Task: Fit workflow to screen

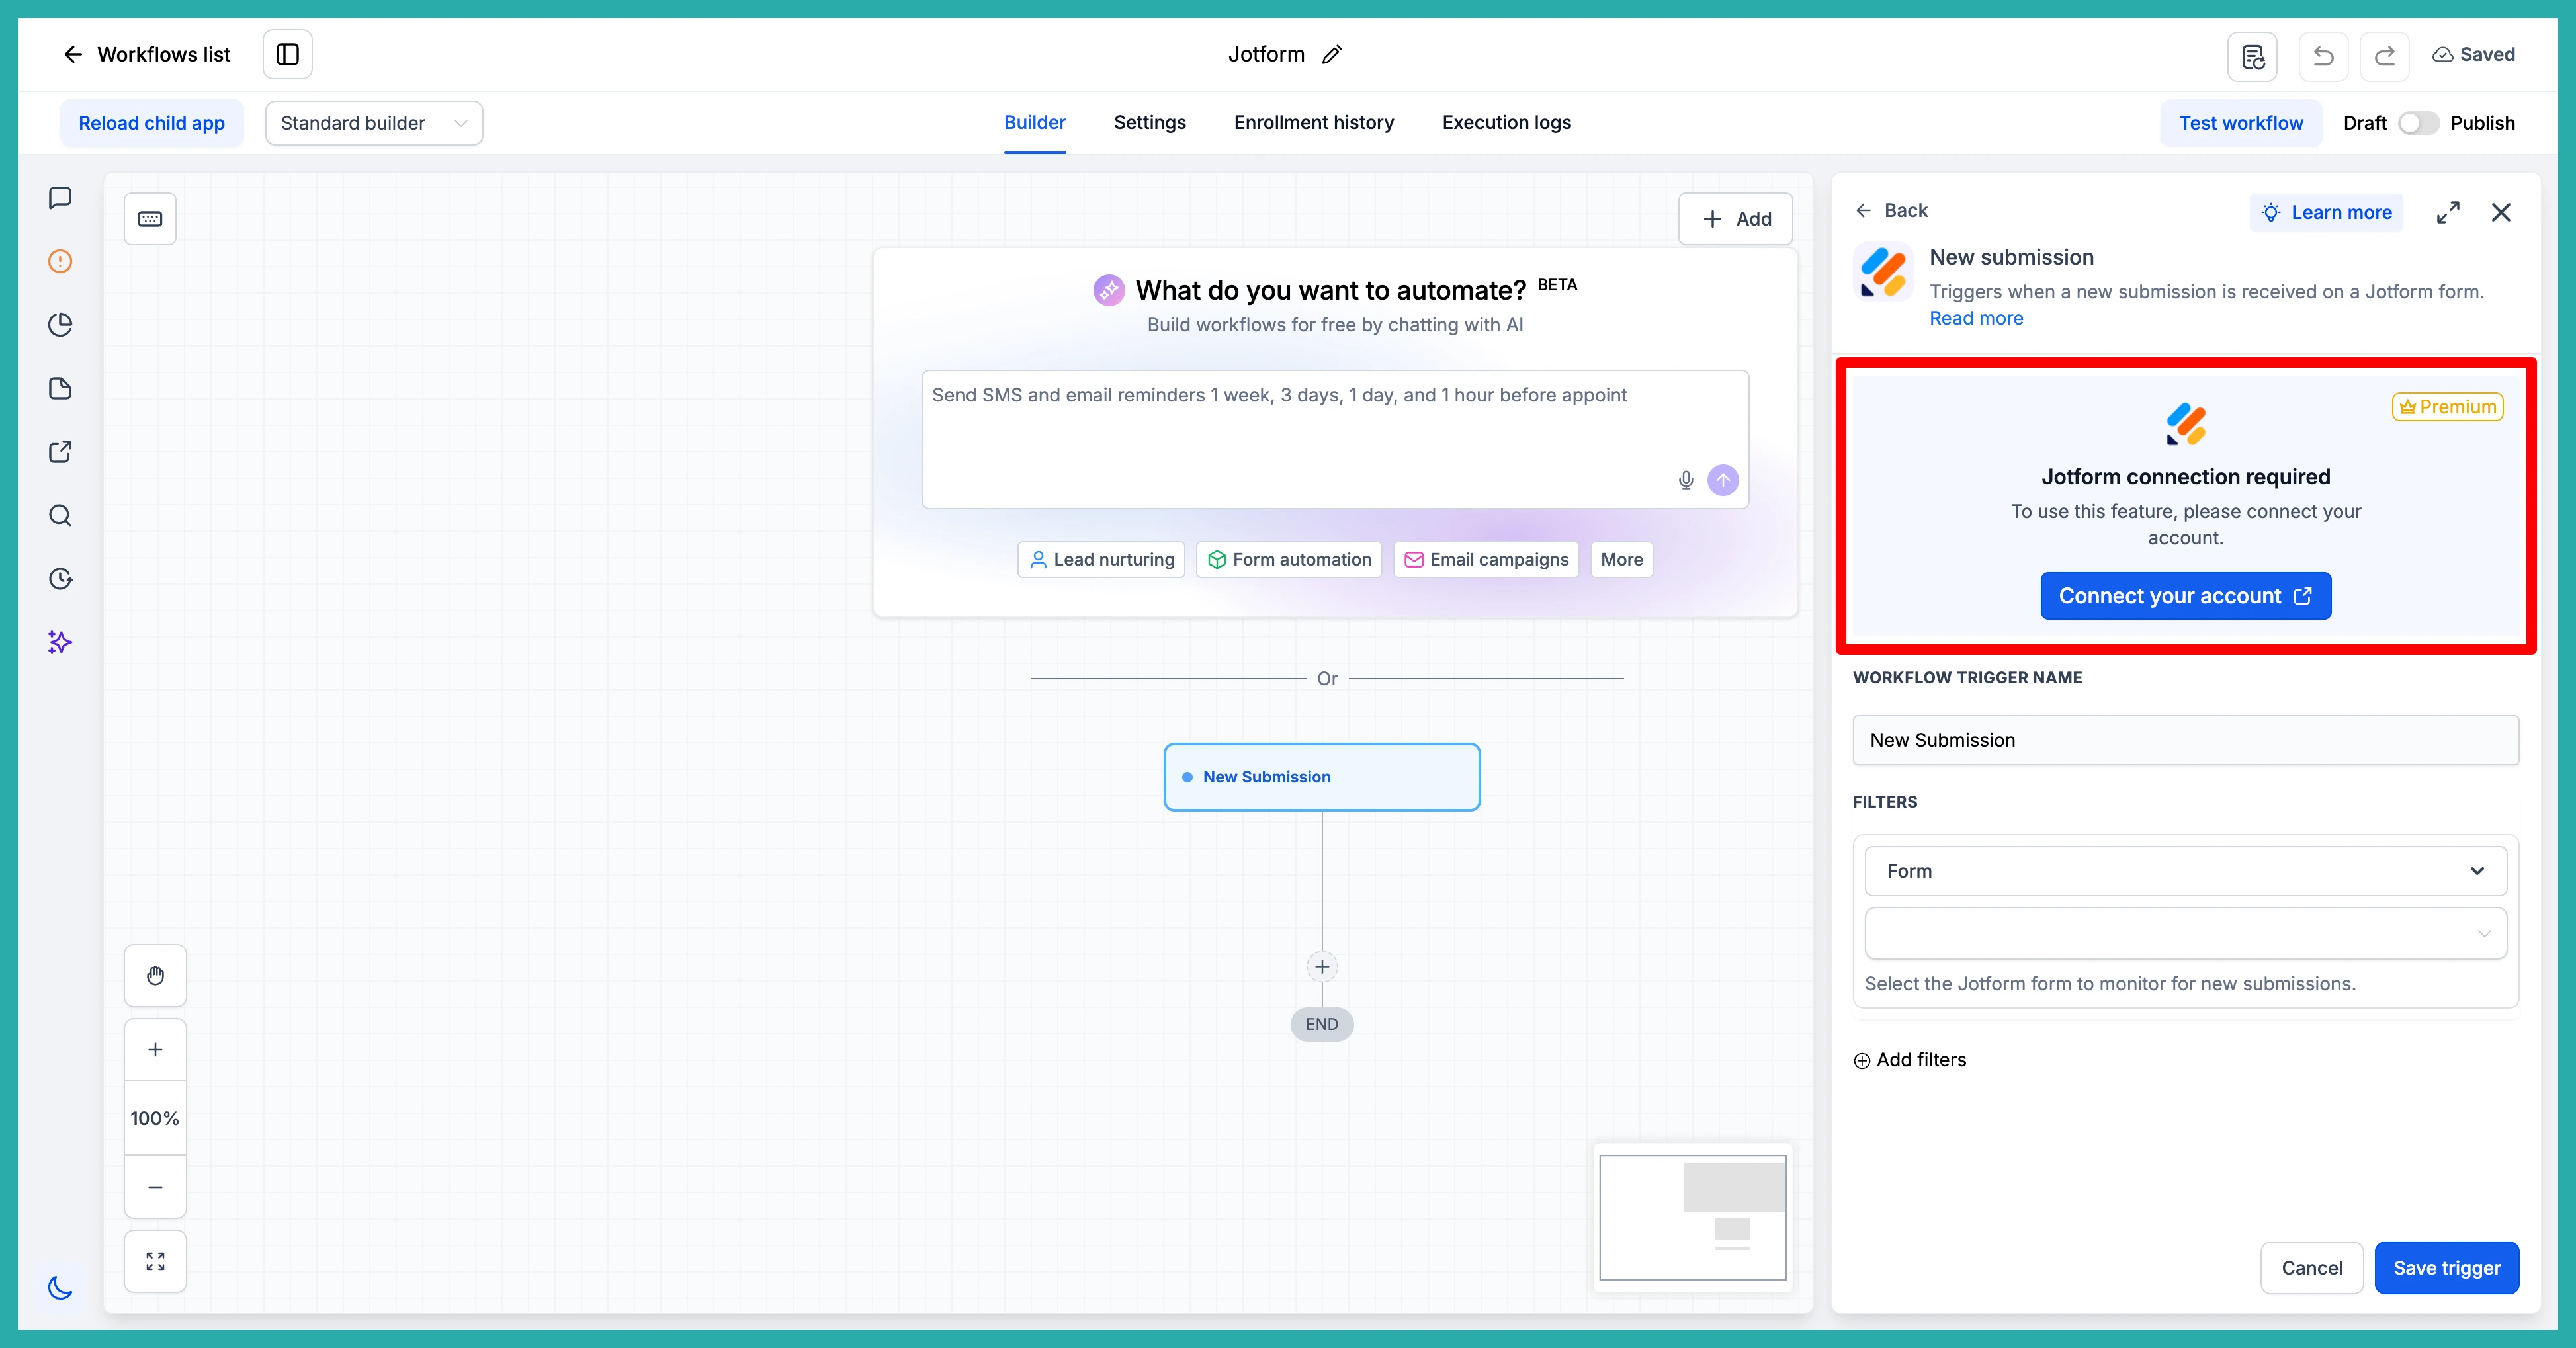Action: (x=155, y=1261)
